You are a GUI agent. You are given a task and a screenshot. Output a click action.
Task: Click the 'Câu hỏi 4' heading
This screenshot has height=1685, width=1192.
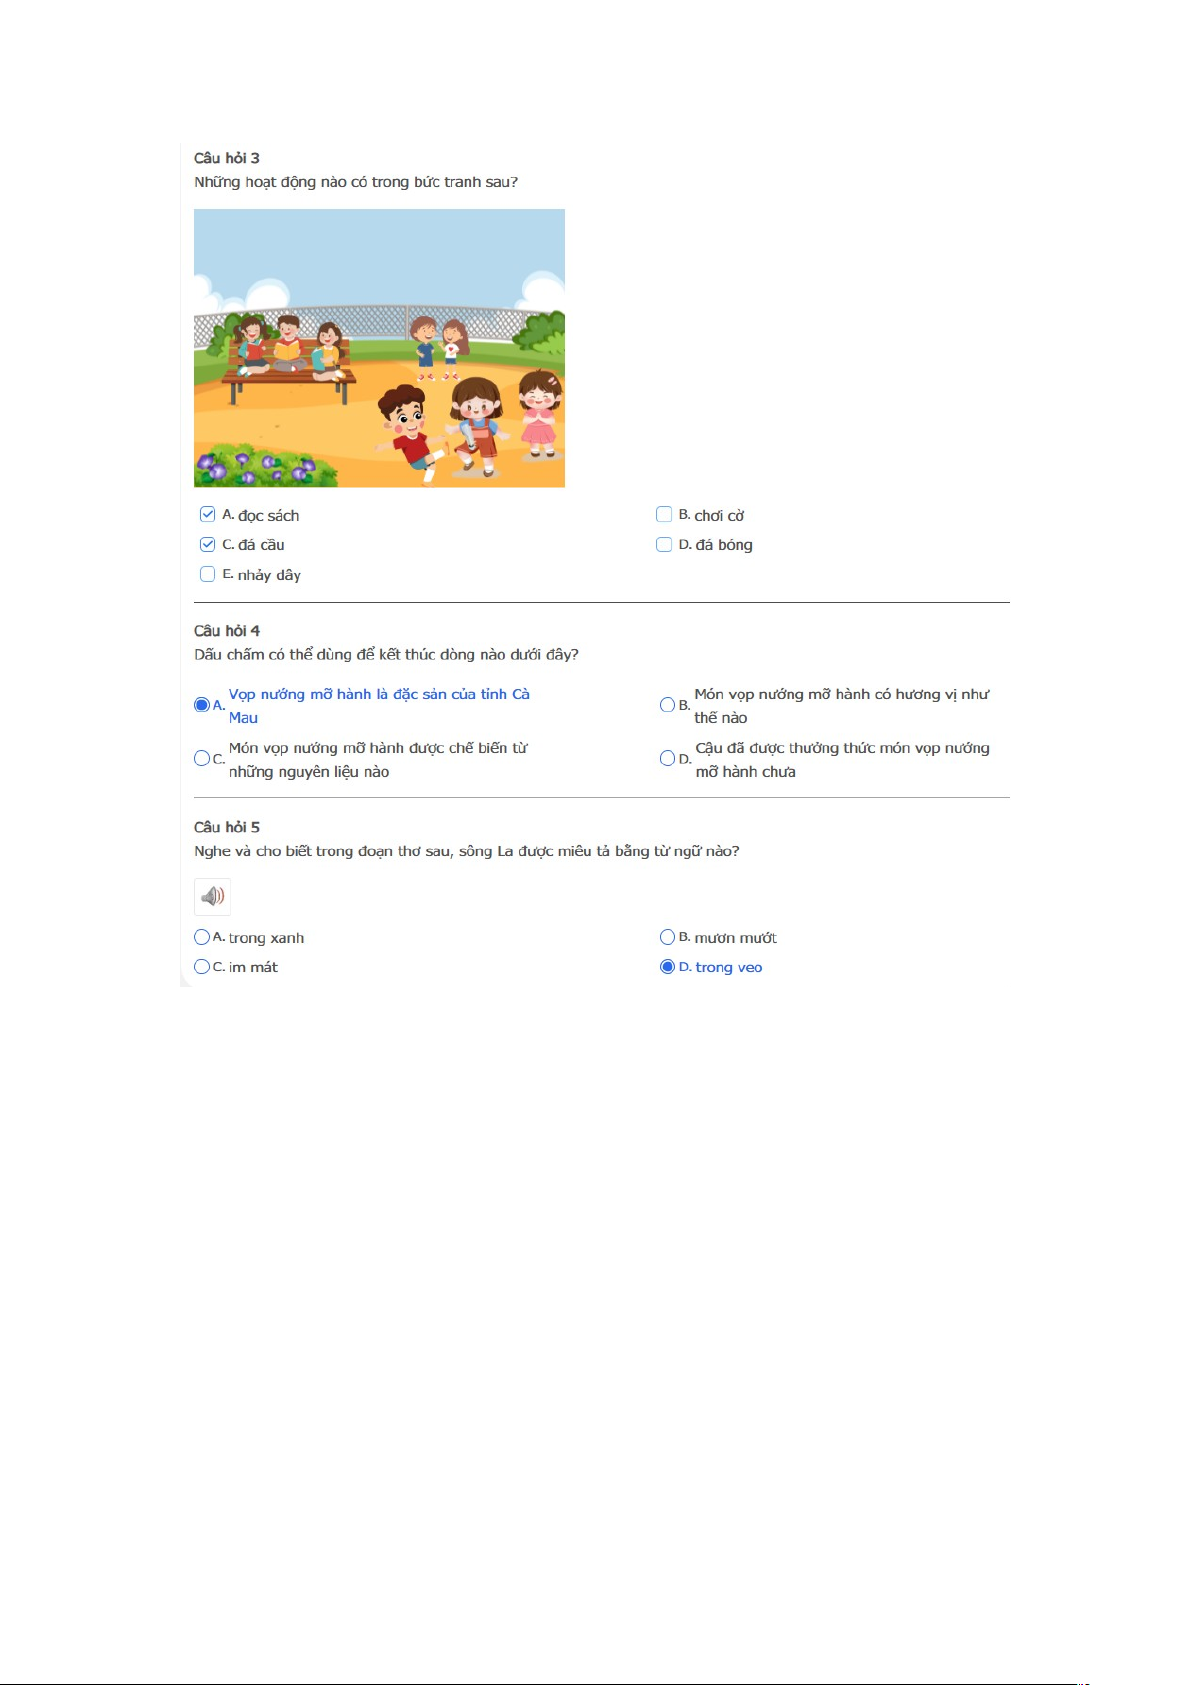point(227,631)
